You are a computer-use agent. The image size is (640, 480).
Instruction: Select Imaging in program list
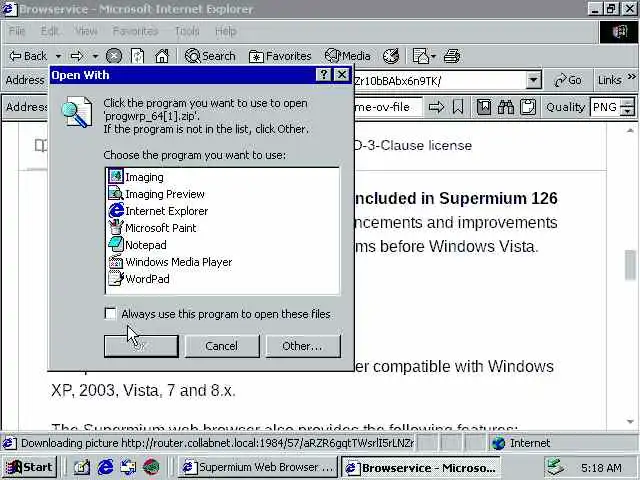(144, 177)
